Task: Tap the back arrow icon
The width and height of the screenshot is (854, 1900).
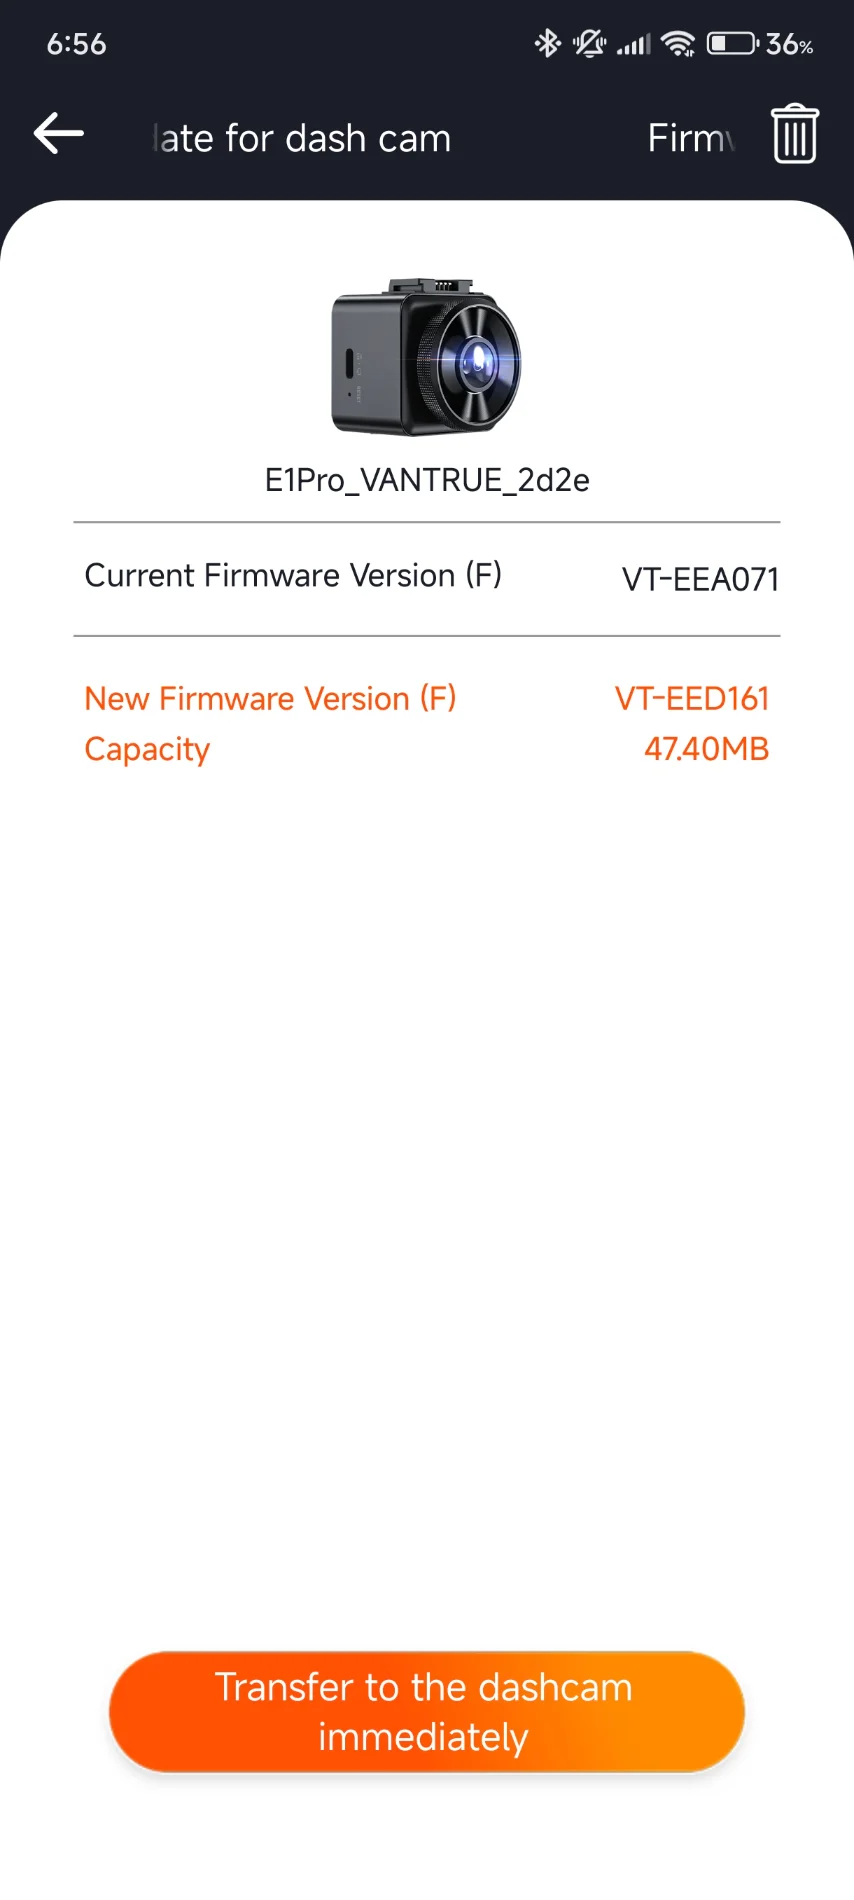Action: point(59,134)
